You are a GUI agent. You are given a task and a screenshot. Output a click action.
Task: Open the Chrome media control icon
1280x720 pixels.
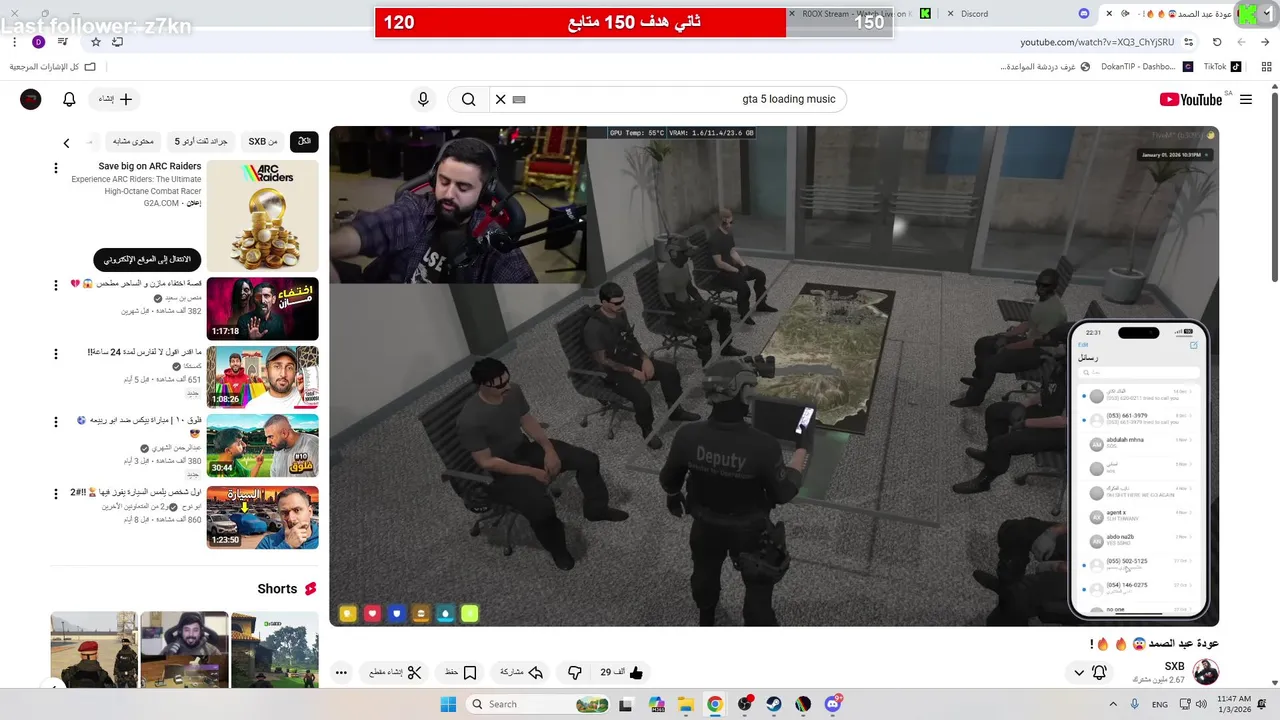(63, 42)
